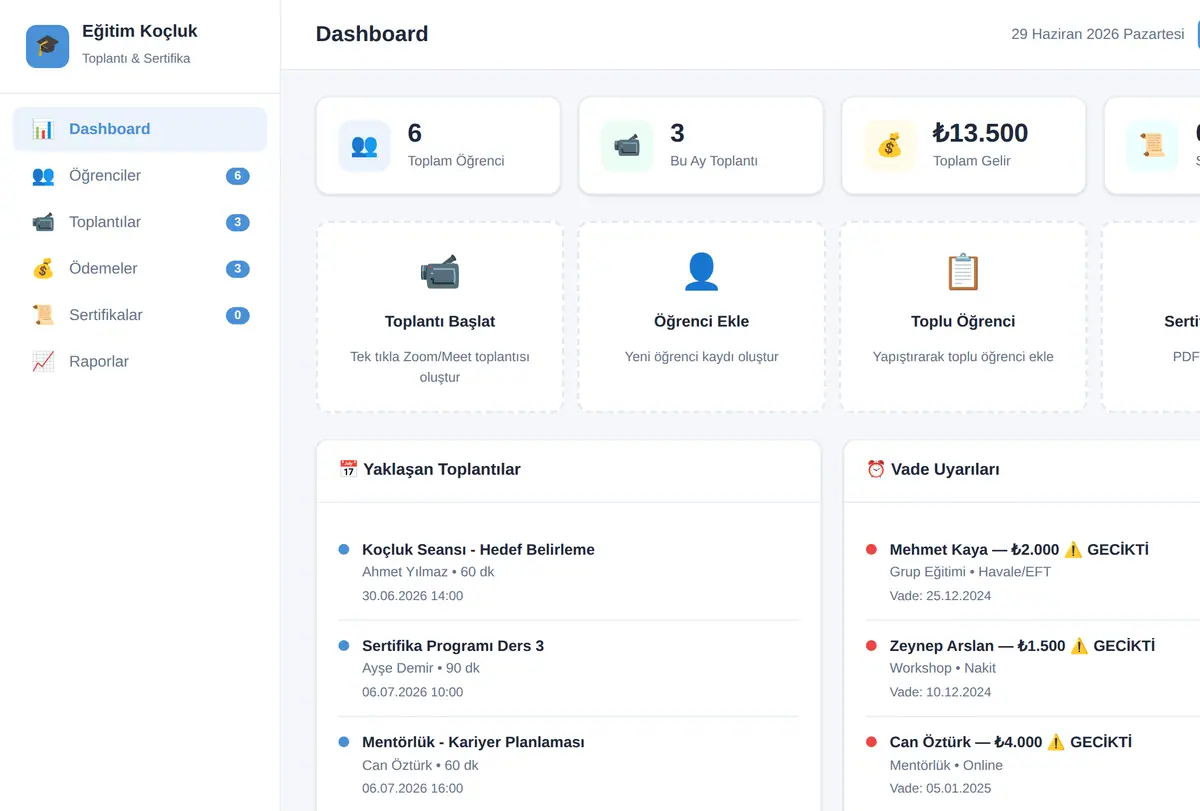This screenshot has width=1200, height=811.
Task: Click the graduation cap app logo
Action: pyautogui.click(x=47, y=46)
